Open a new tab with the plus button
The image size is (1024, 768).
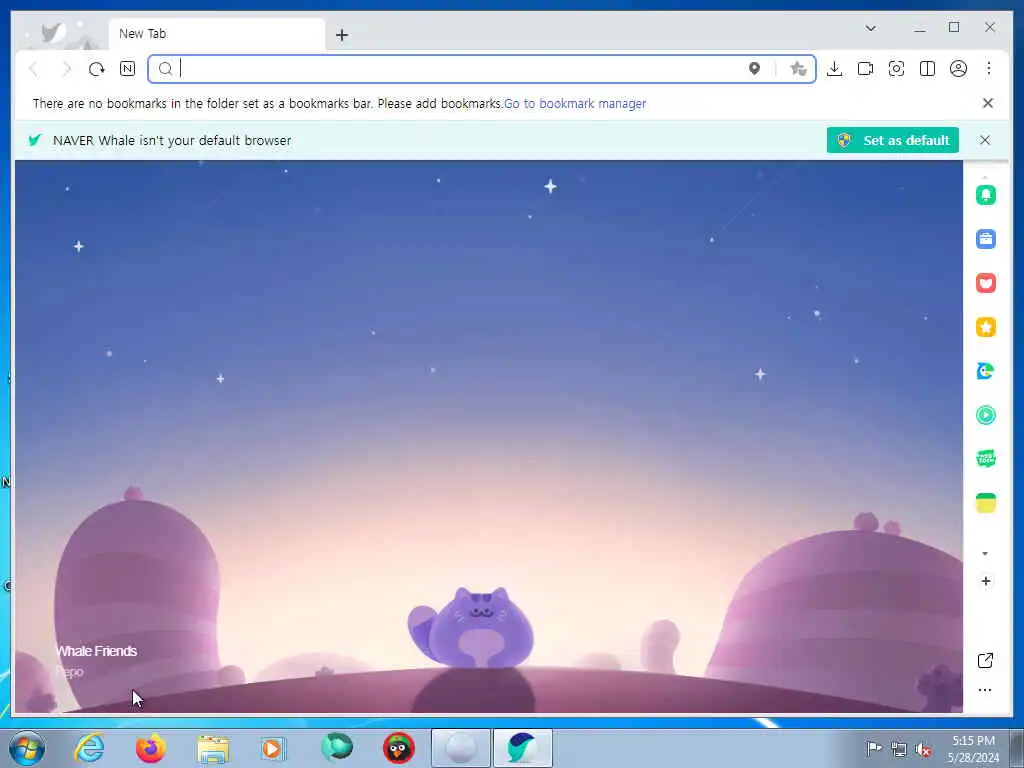point(342,35)
